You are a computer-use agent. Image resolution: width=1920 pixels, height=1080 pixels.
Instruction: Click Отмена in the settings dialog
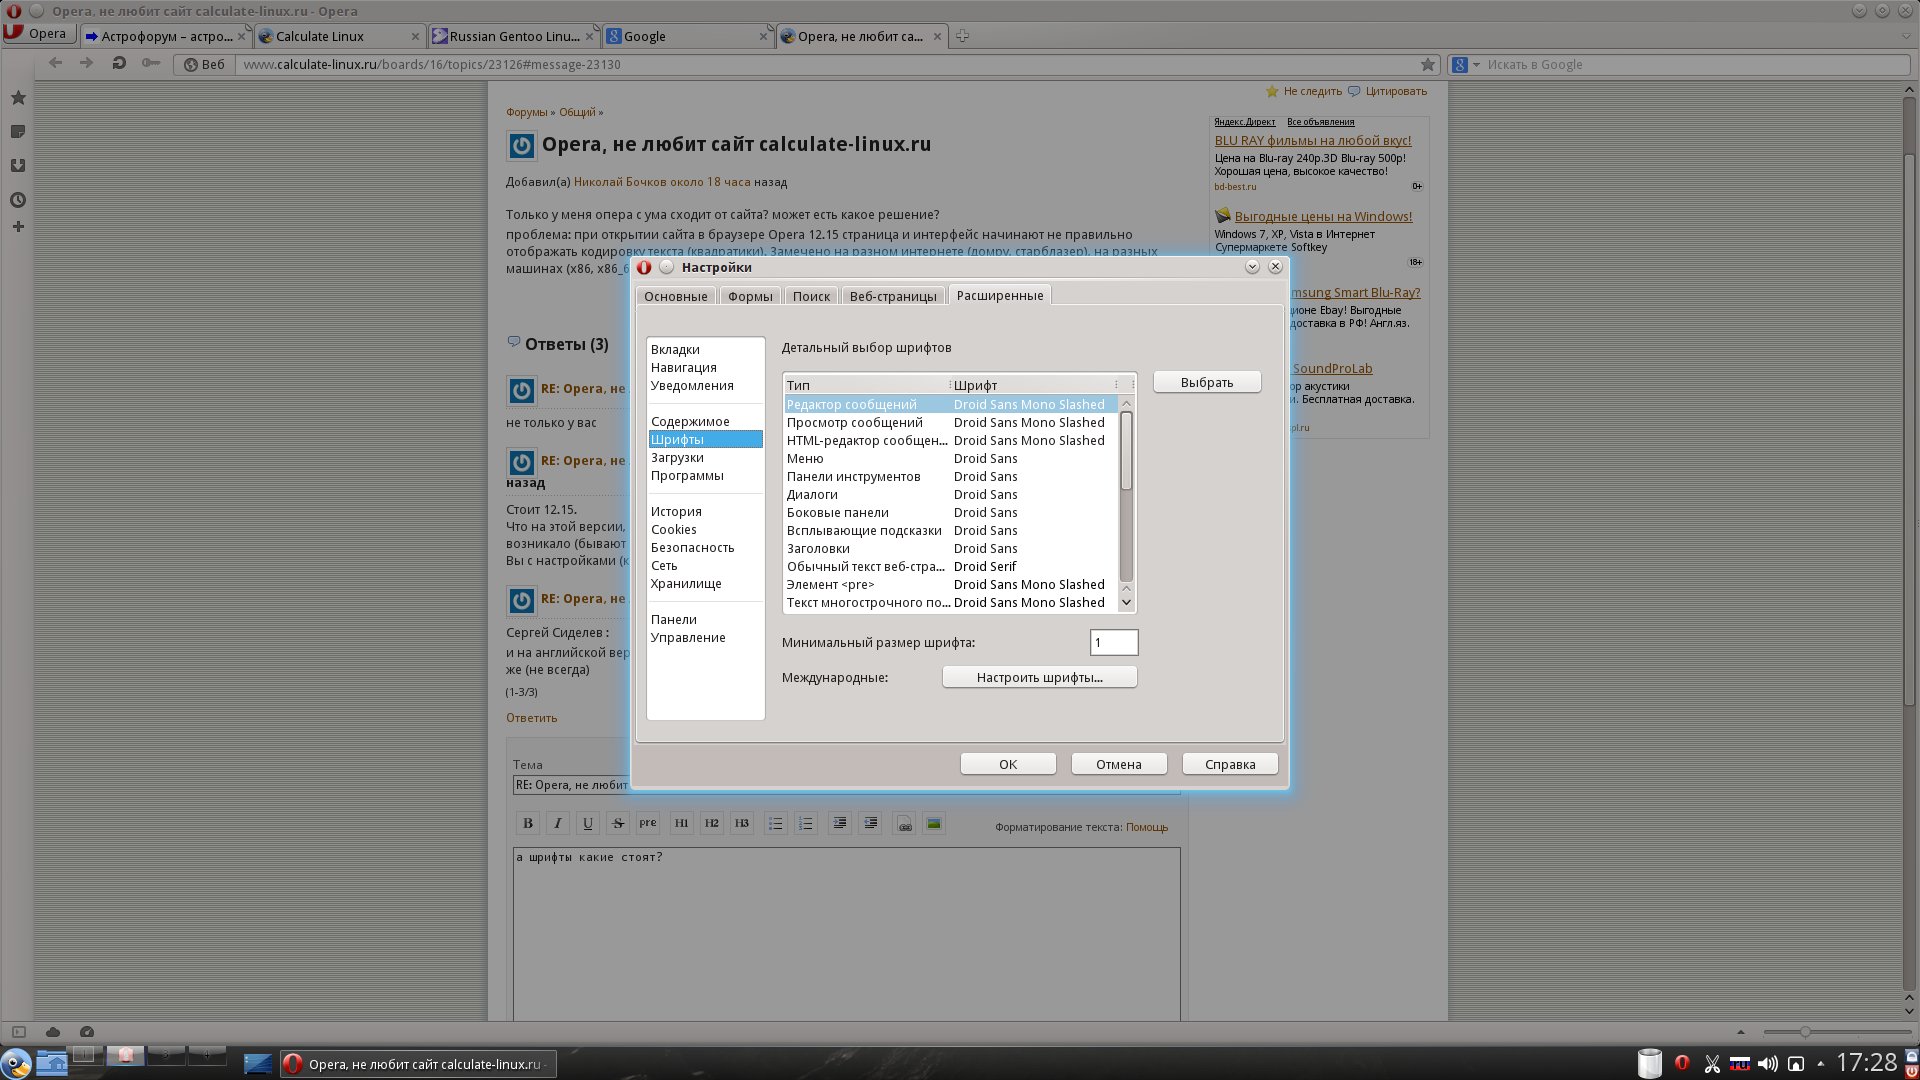1119,764
